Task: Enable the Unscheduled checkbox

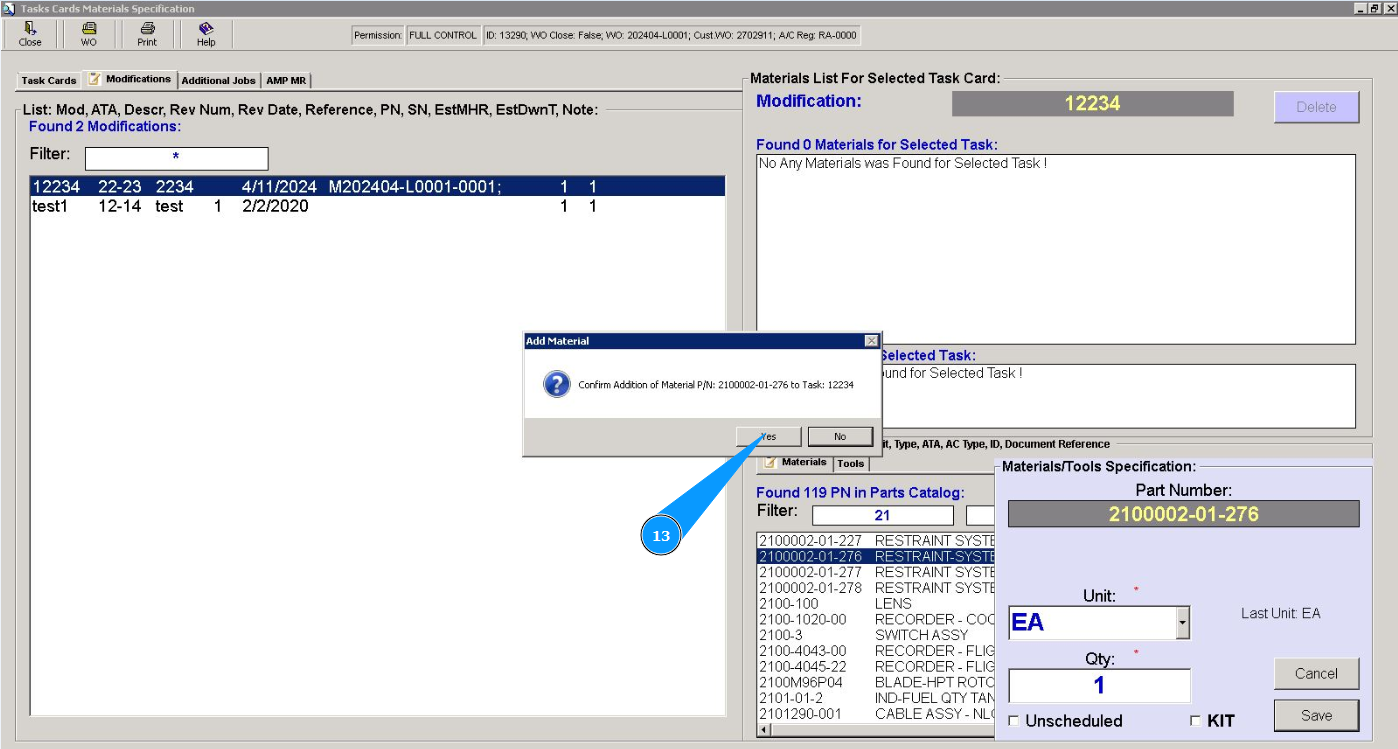Action: pyautogui.click(x=1015, y=721)
